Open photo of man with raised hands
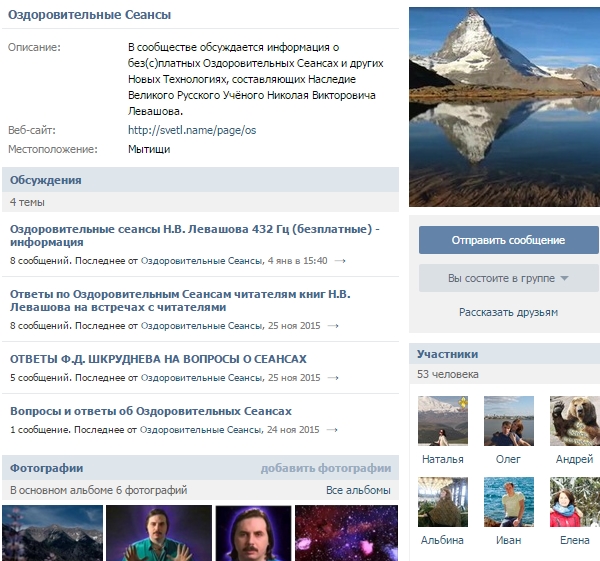This screenshot has height=561, width=600. [159, 533]
